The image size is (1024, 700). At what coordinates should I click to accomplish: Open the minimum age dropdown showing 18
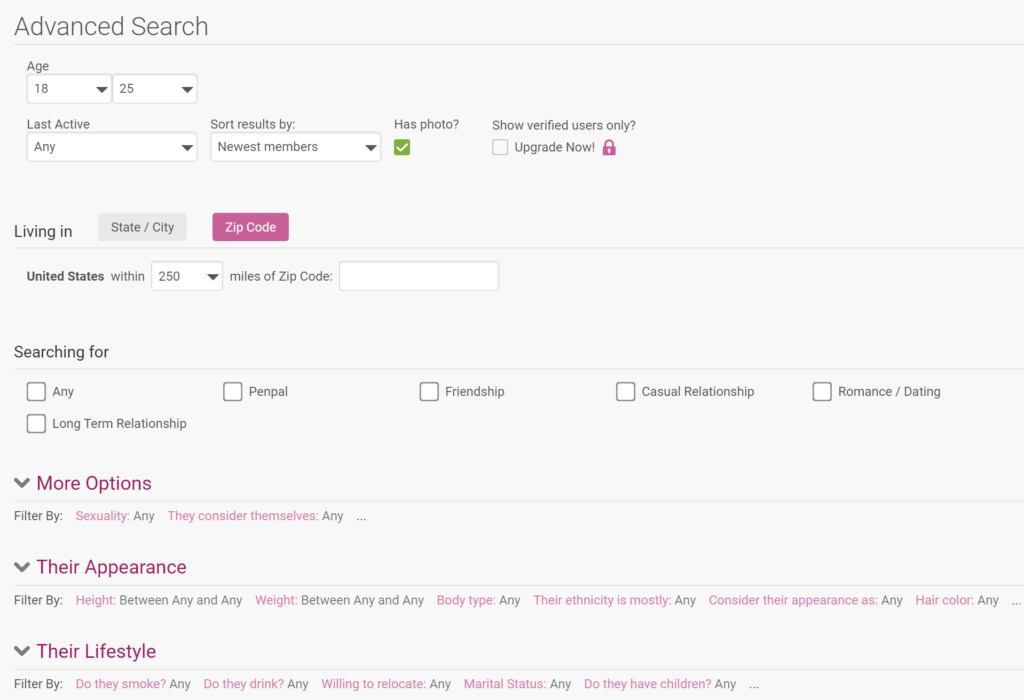[x=69, y=89]
